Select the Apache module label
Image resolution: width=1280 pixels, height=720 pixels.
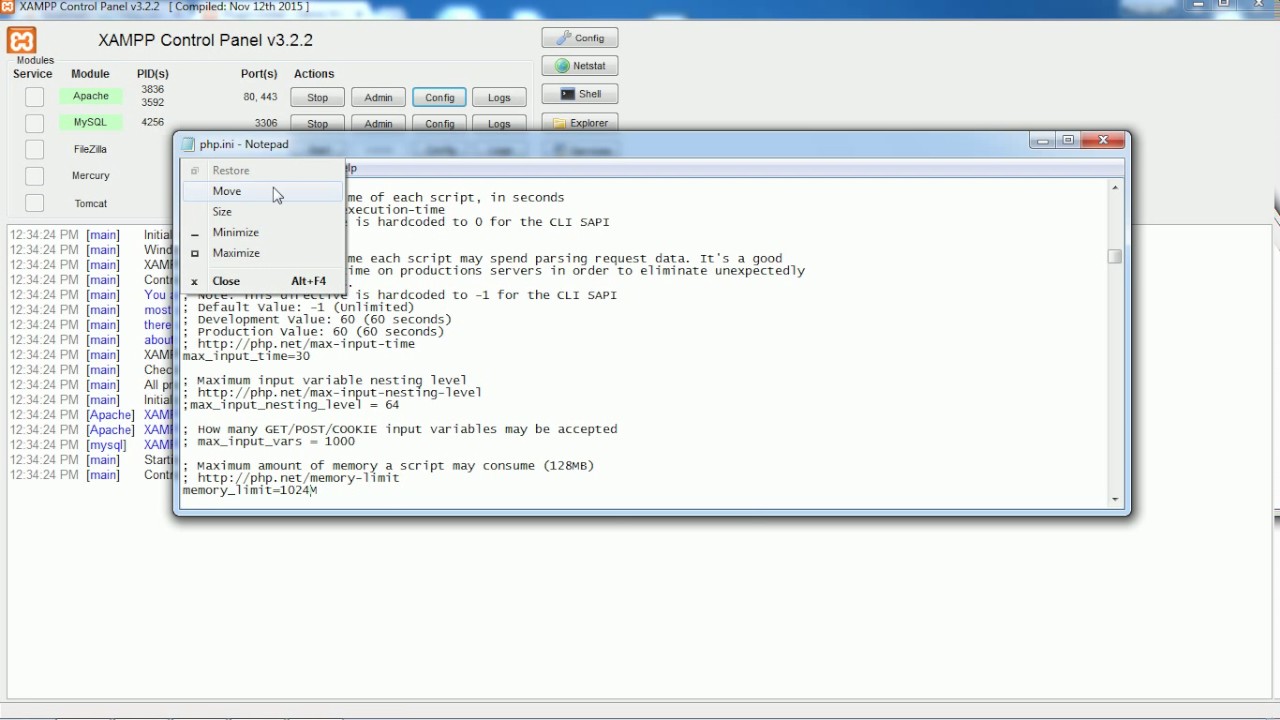(x=90, y=96)
